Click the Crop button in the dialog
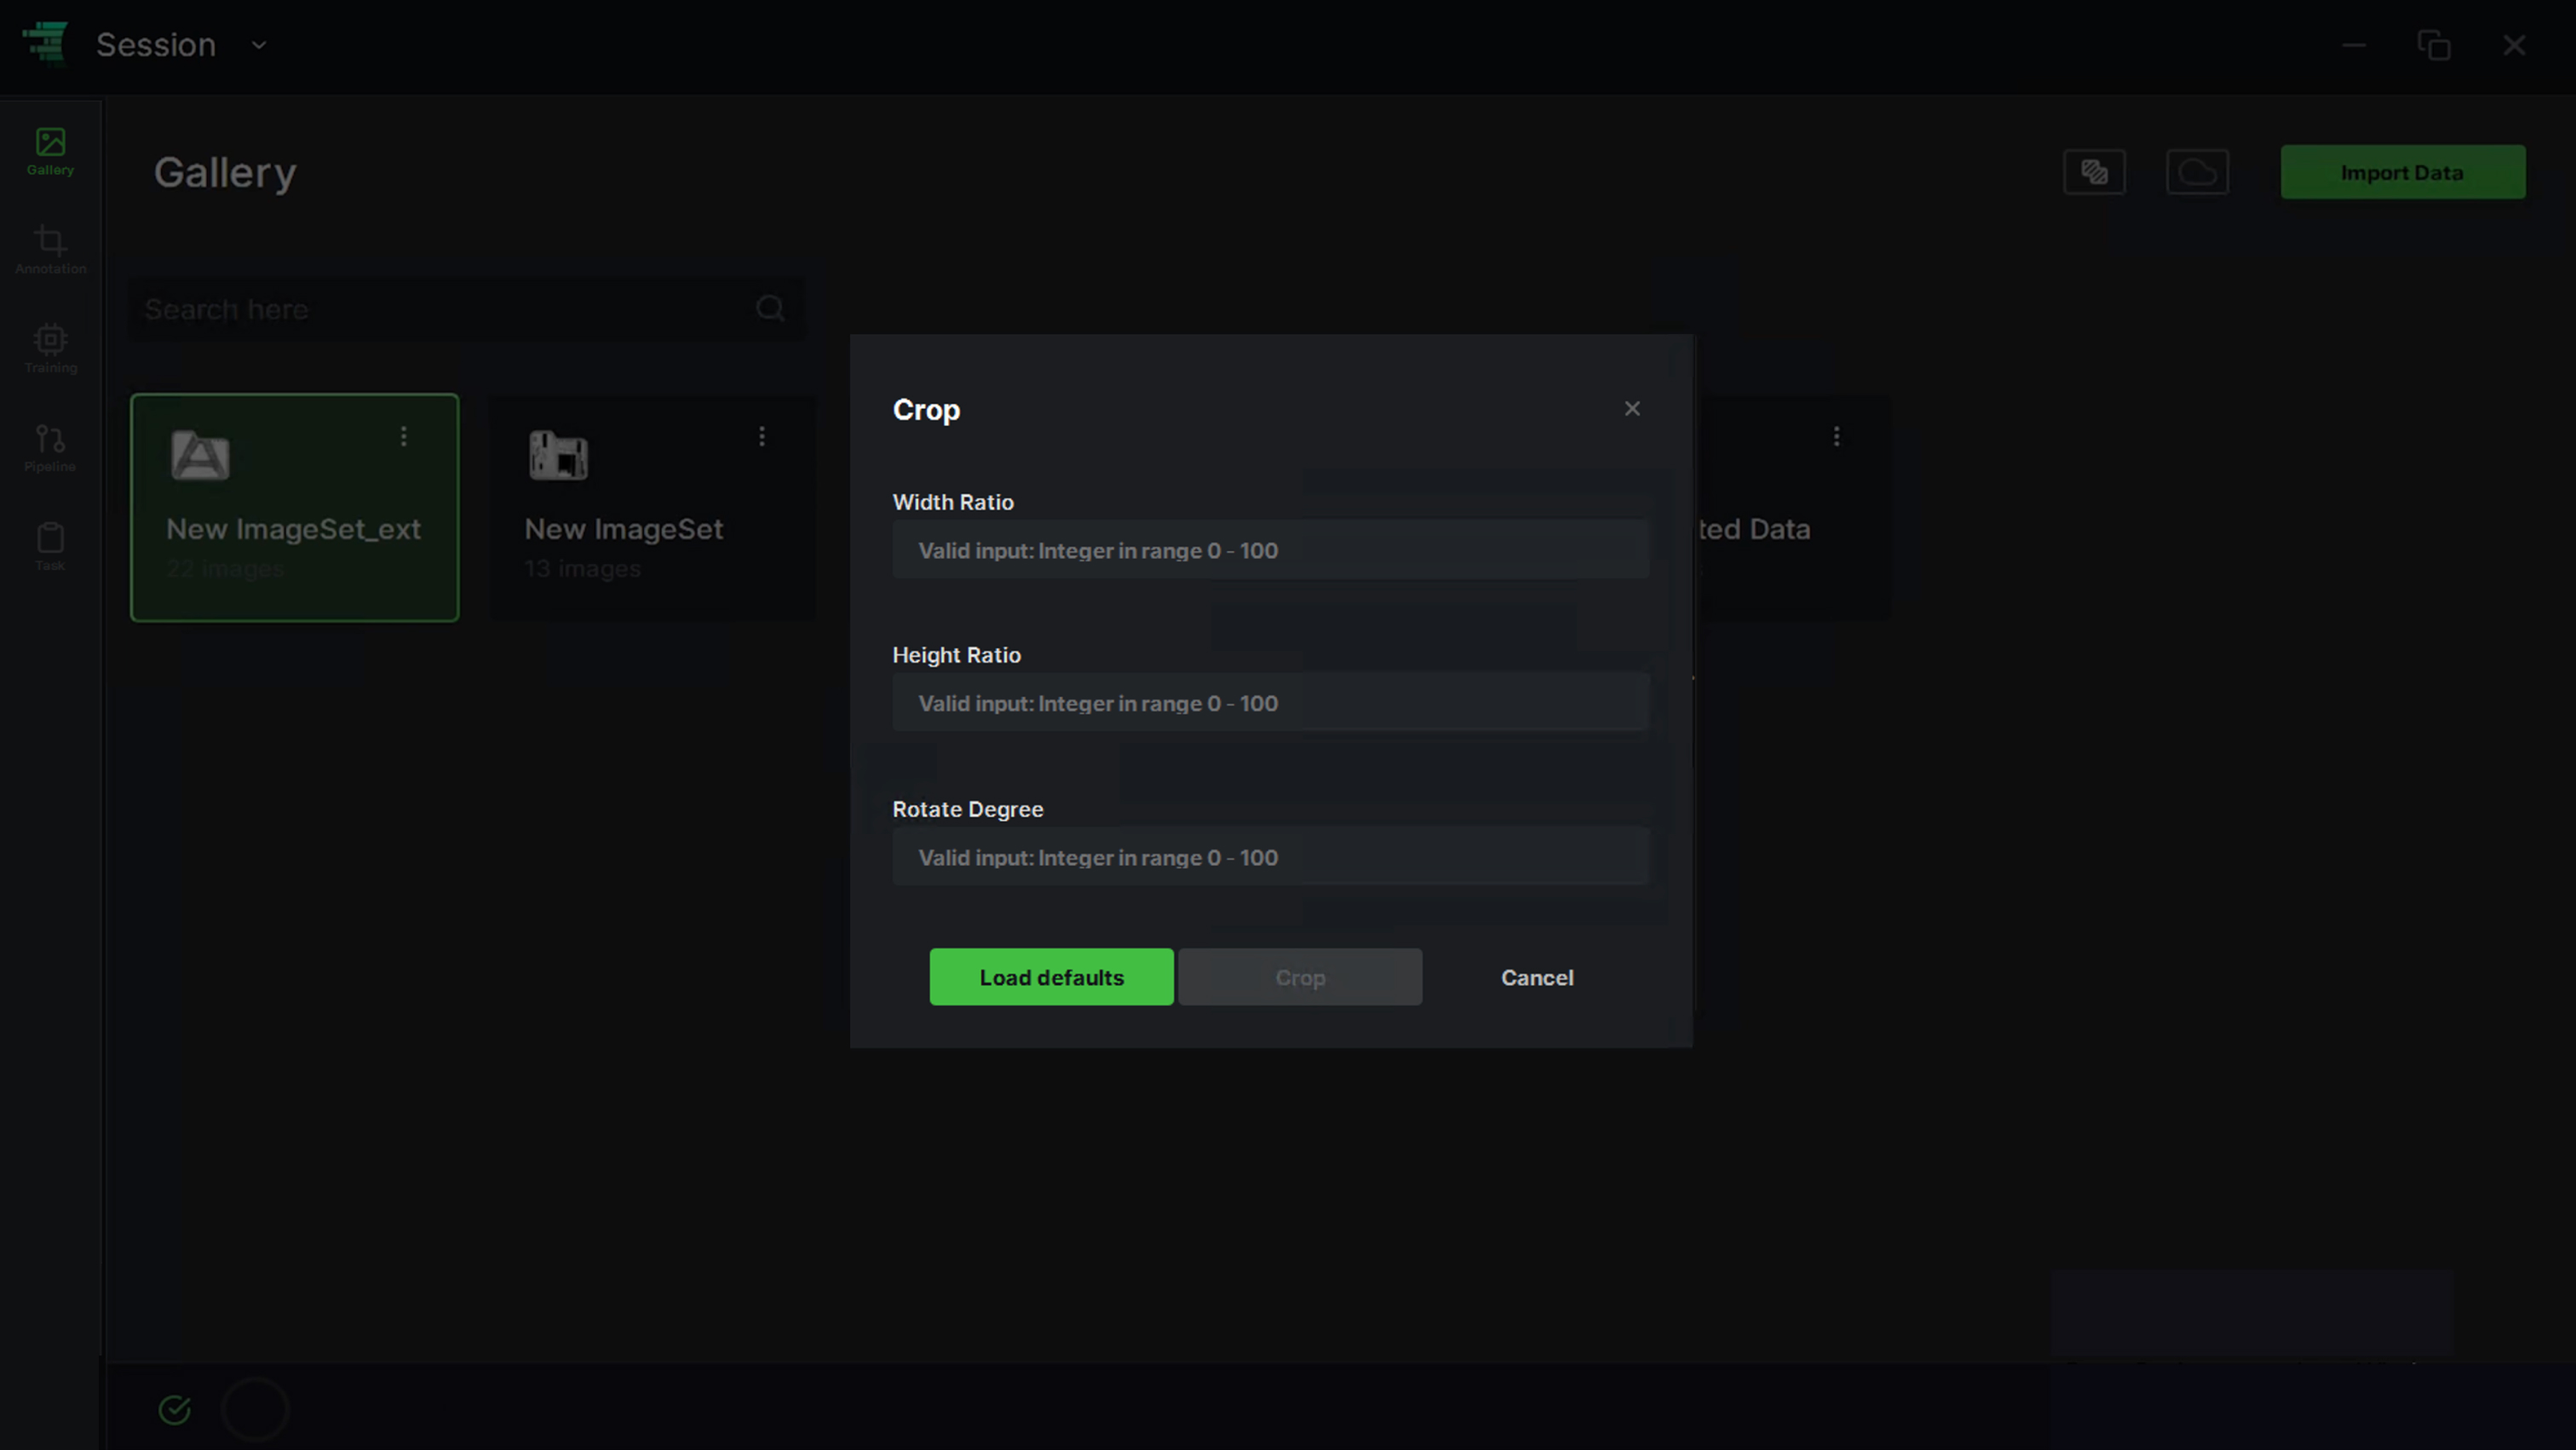Image resolution: width=2576 pixels, height=1450 pixels. coord(1300,977)
